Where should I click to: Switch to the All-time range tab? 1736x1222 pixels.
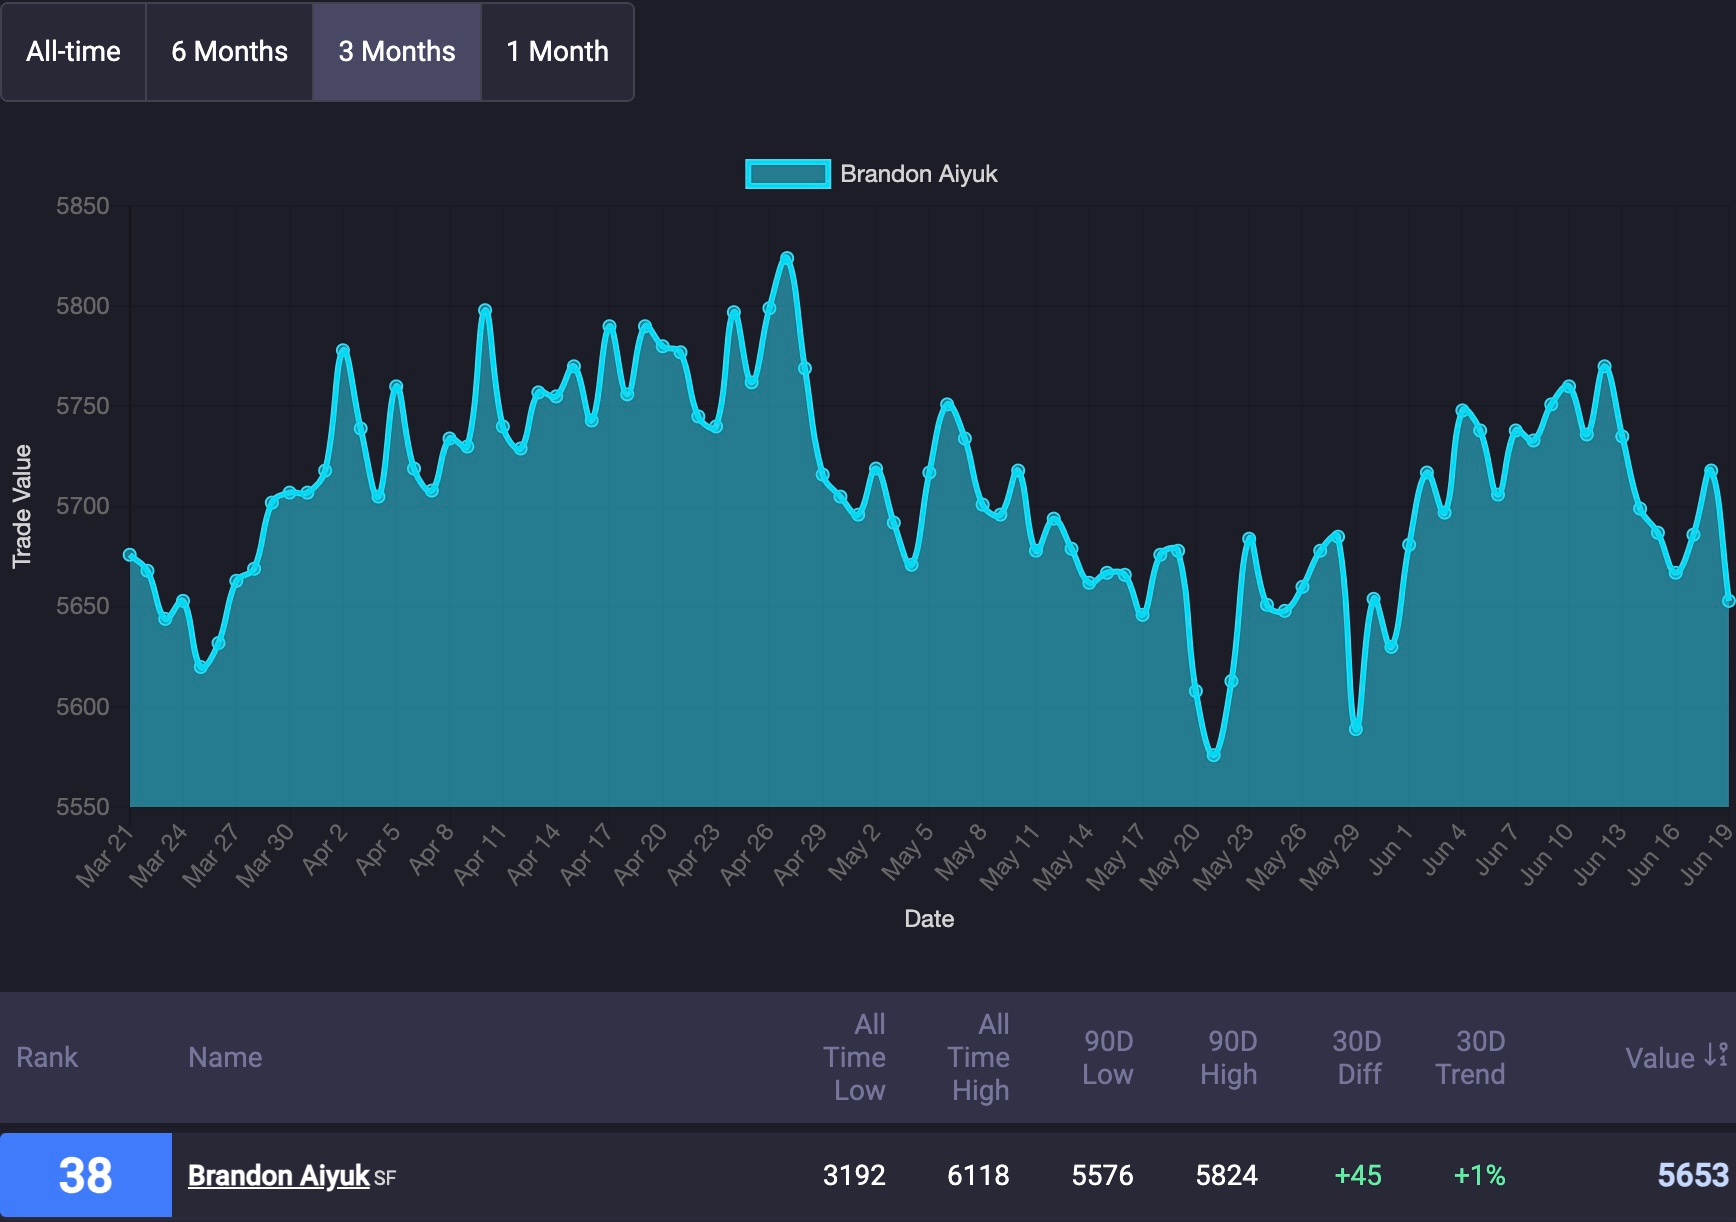point(74,51)
